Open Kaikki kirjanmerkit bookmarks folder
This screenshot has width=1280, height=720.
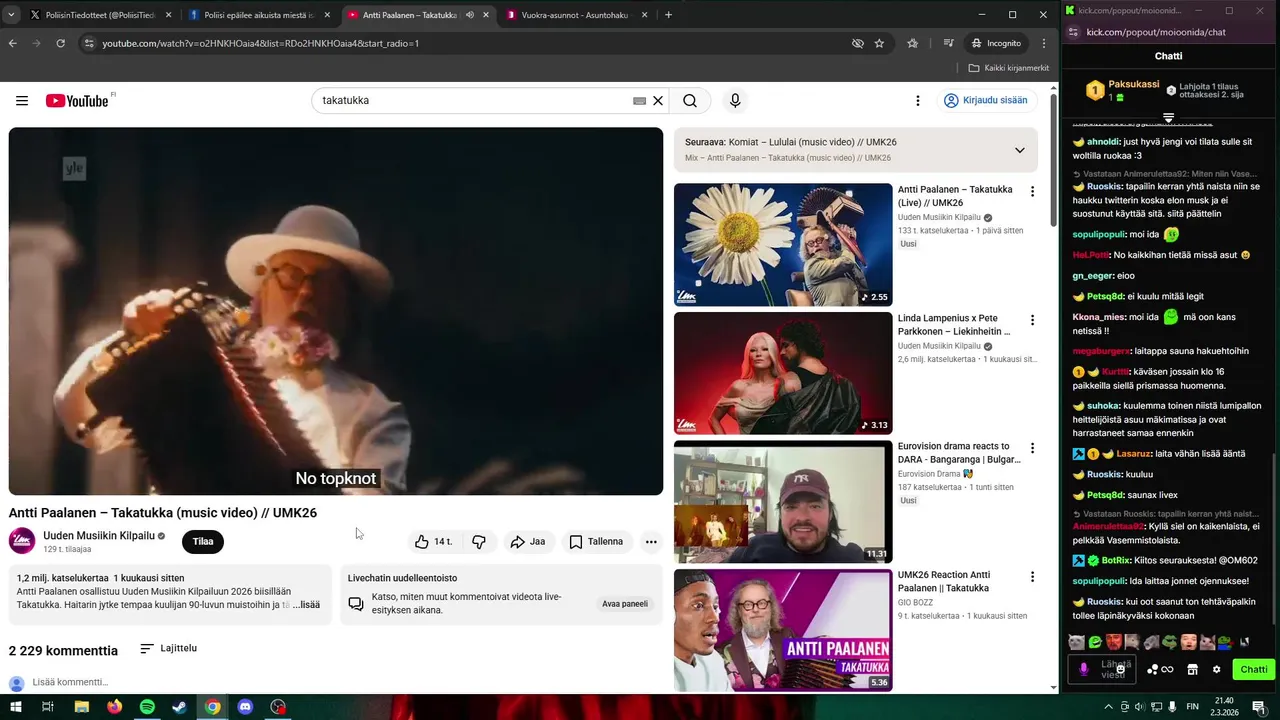click(x=1009, y=68)
